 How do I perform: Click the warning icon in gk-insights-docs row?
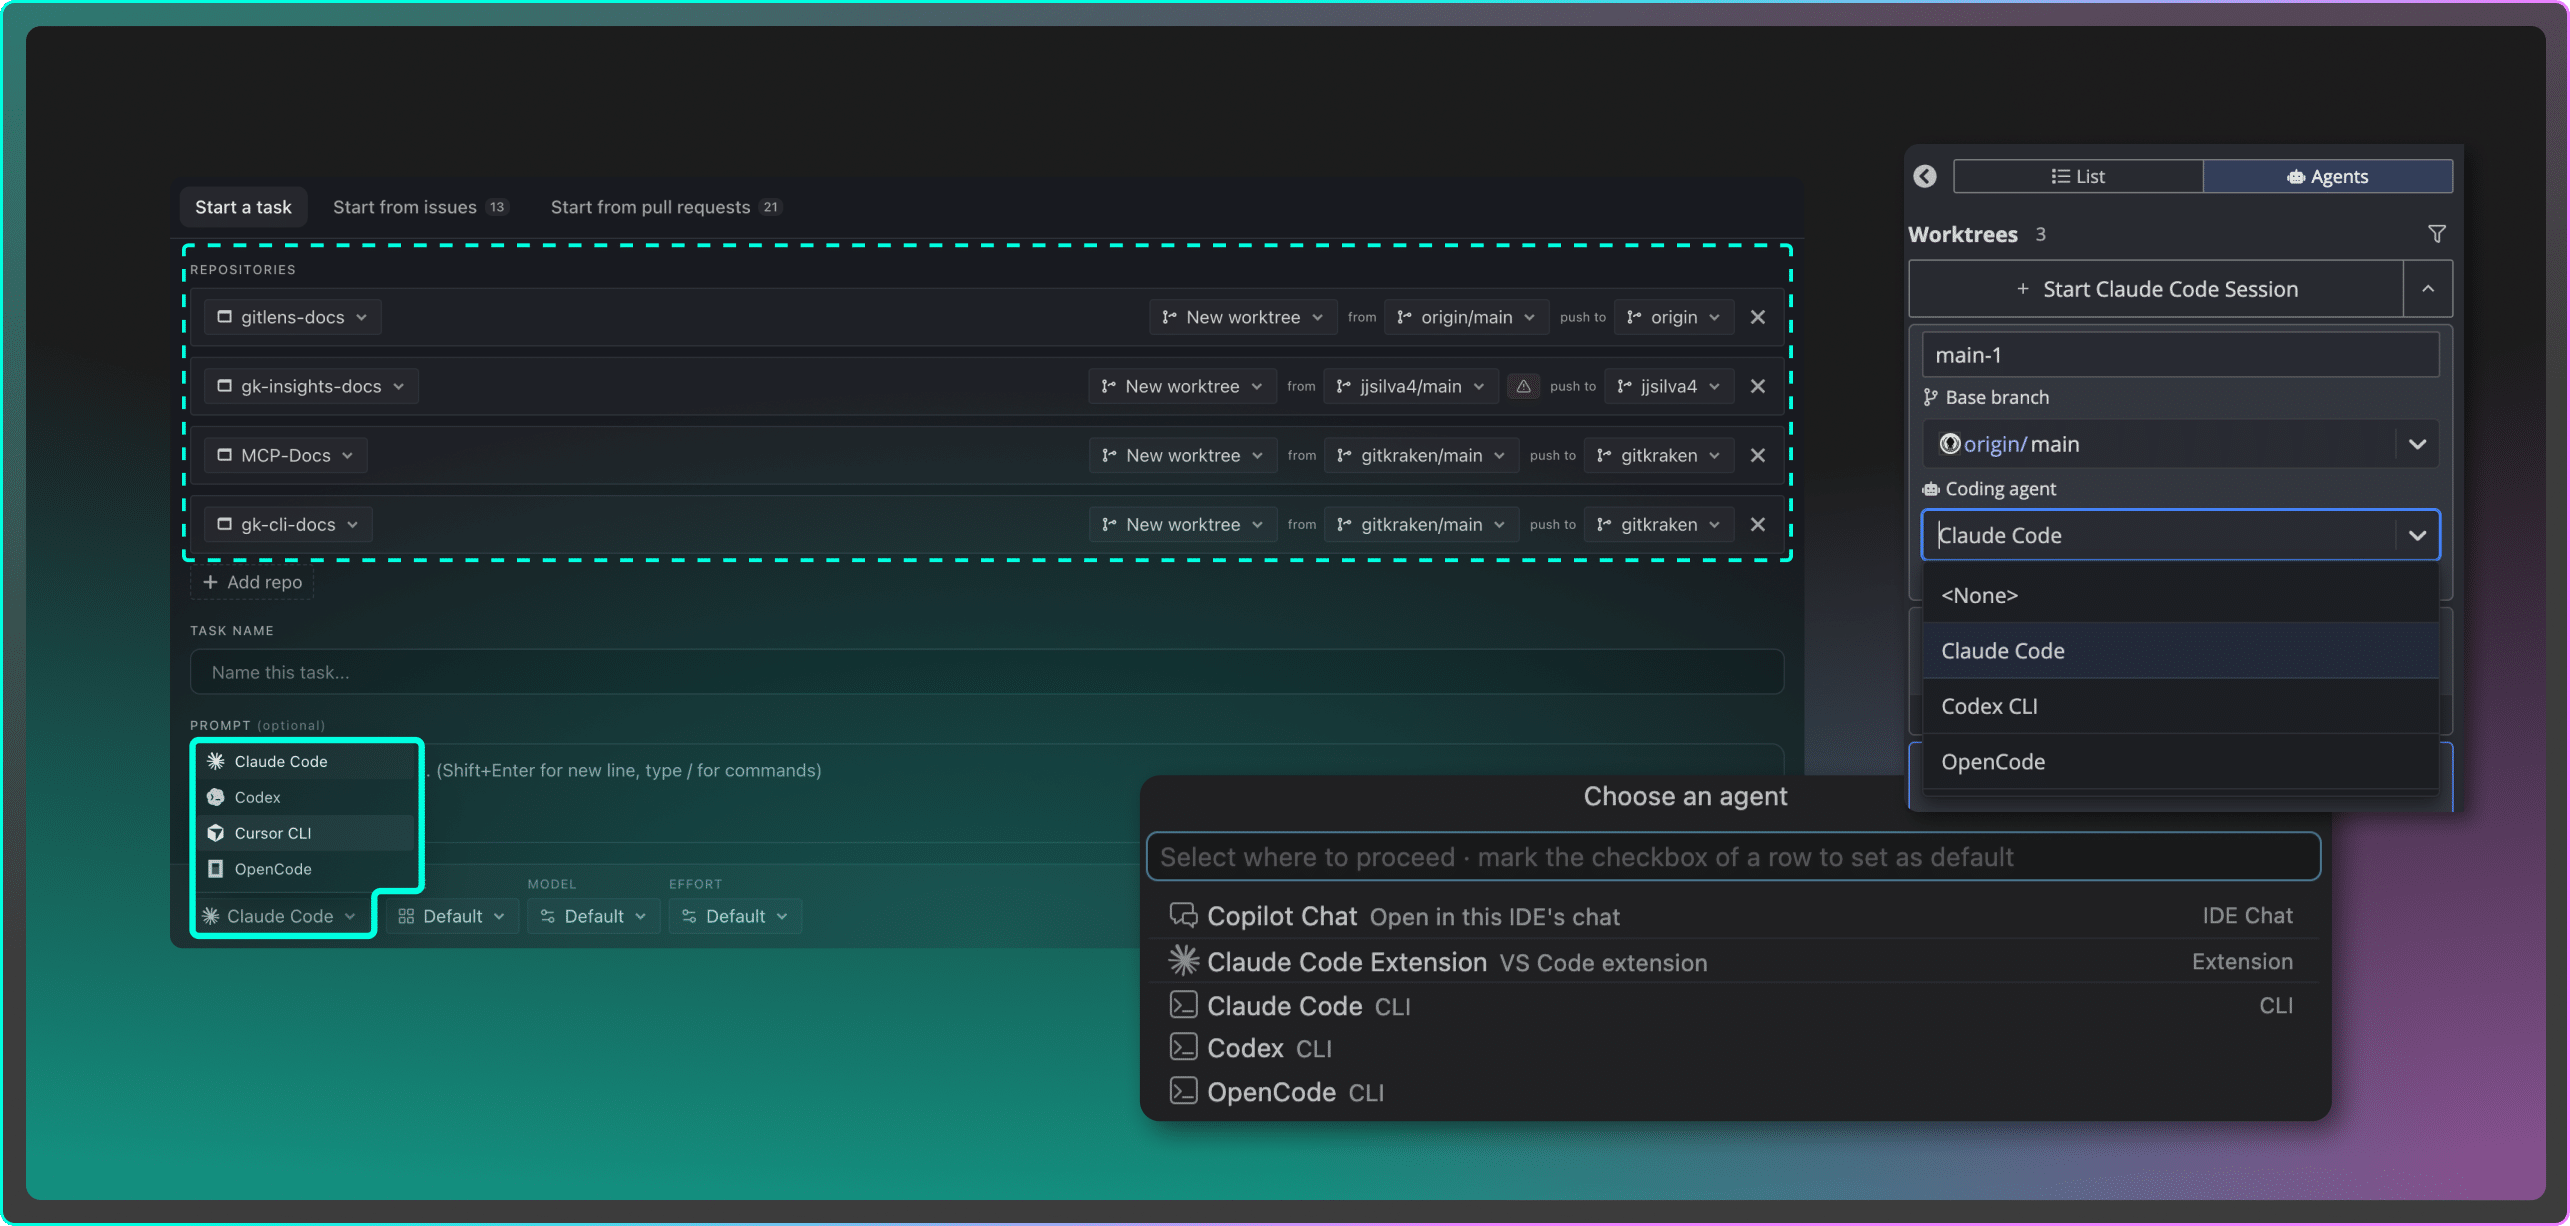point(1523,386)
